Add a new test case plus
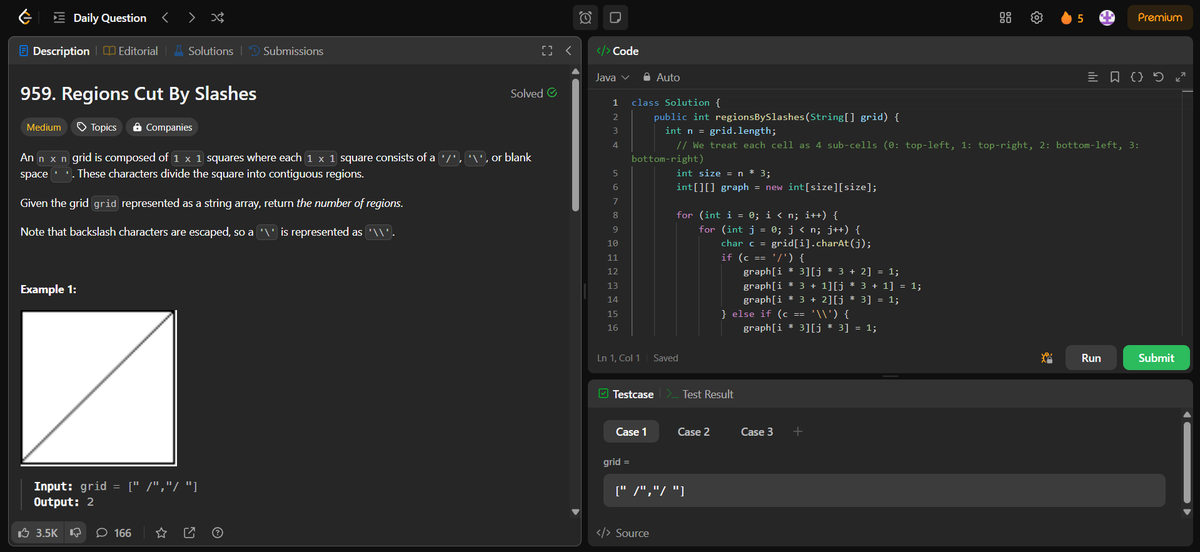This screenshot has width=1200, height=552. coord(798,432)
